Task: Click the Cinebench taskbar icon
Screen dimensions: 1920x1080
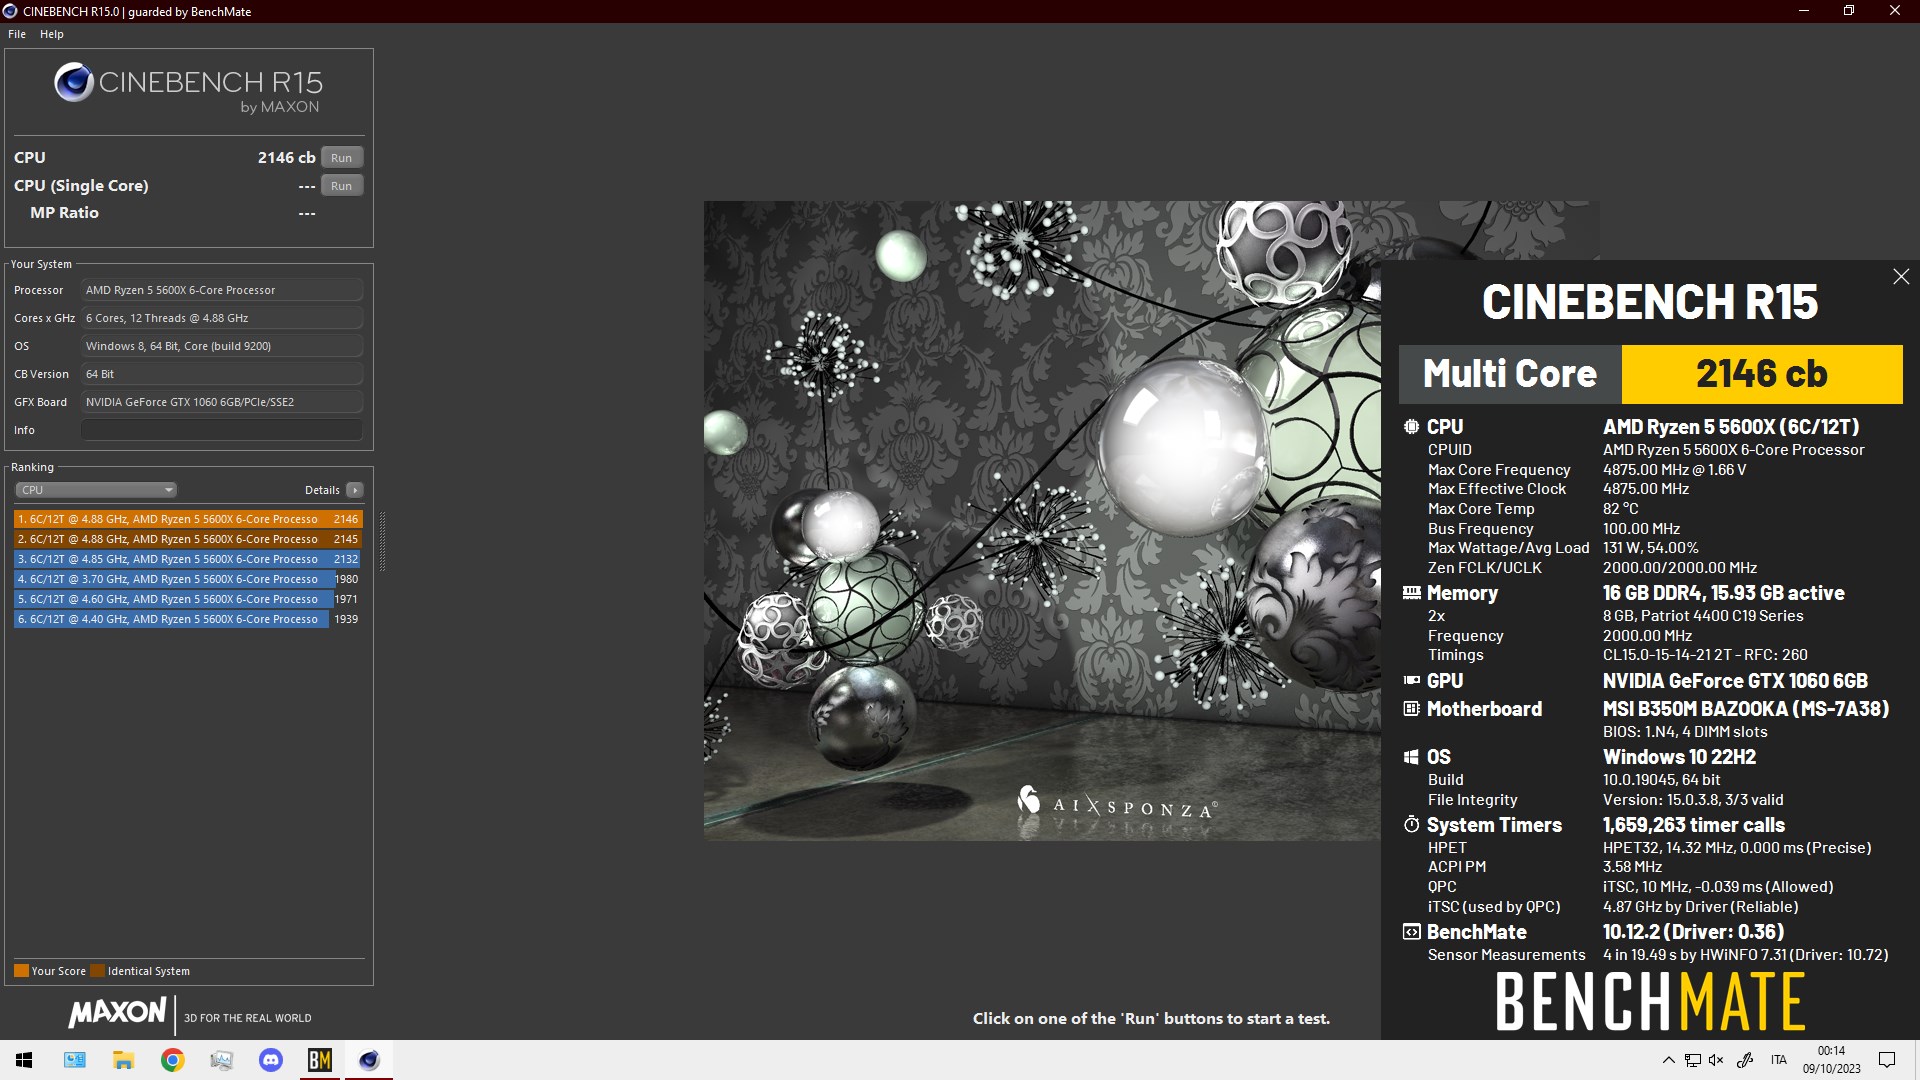Action: (369, 1060)
